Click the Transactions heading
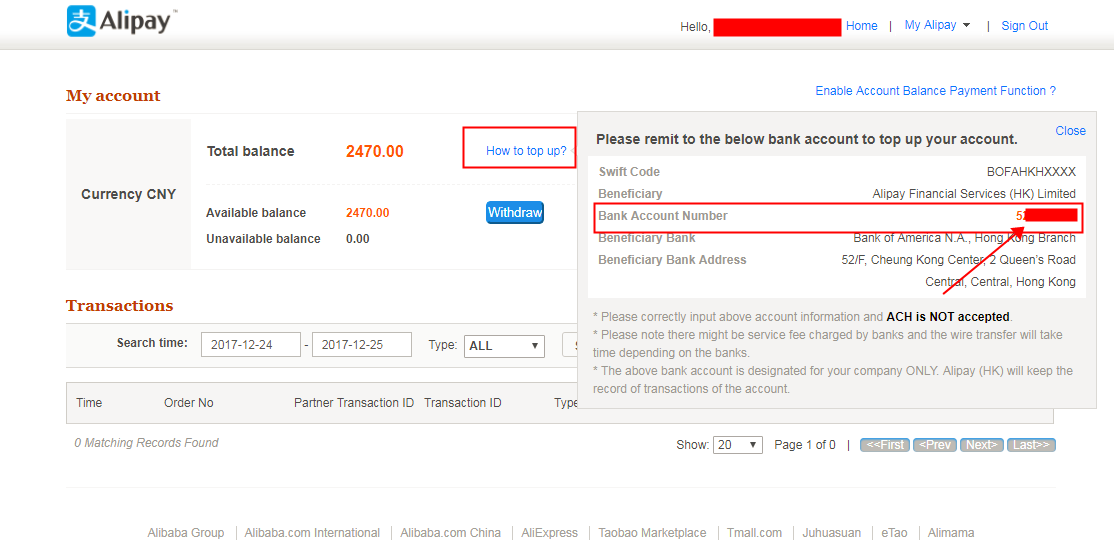 (119, 306)
